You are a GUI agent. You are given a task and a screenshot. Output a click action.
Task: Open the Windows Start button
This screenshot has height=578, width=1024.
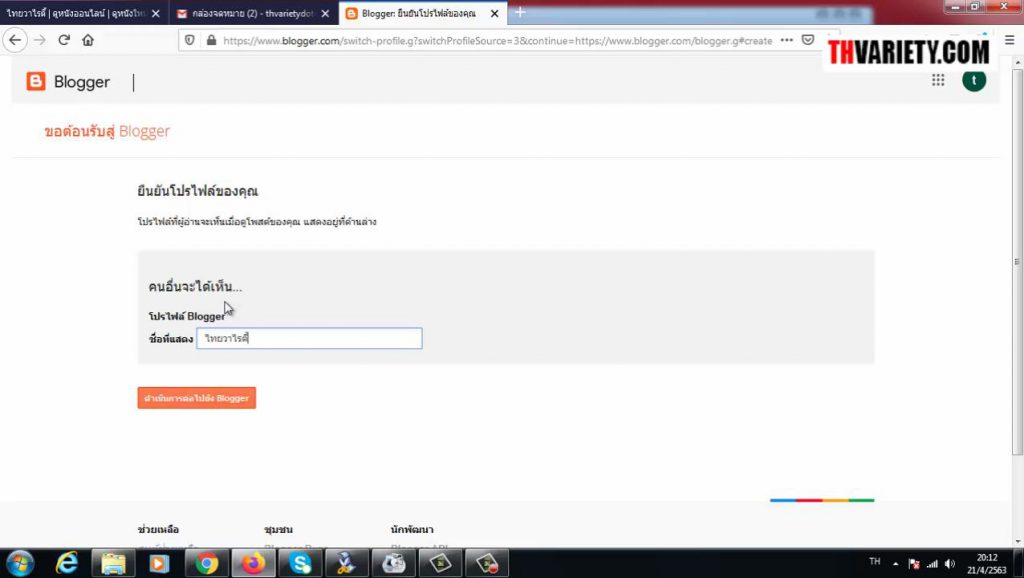[x=20, y=563]
